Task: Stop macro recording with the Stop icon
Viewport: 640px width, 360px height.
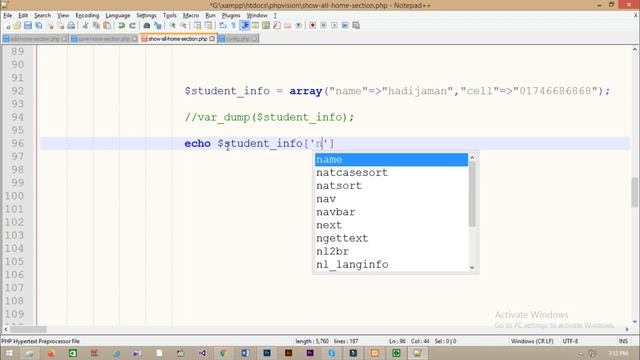Action: point(323,25)
